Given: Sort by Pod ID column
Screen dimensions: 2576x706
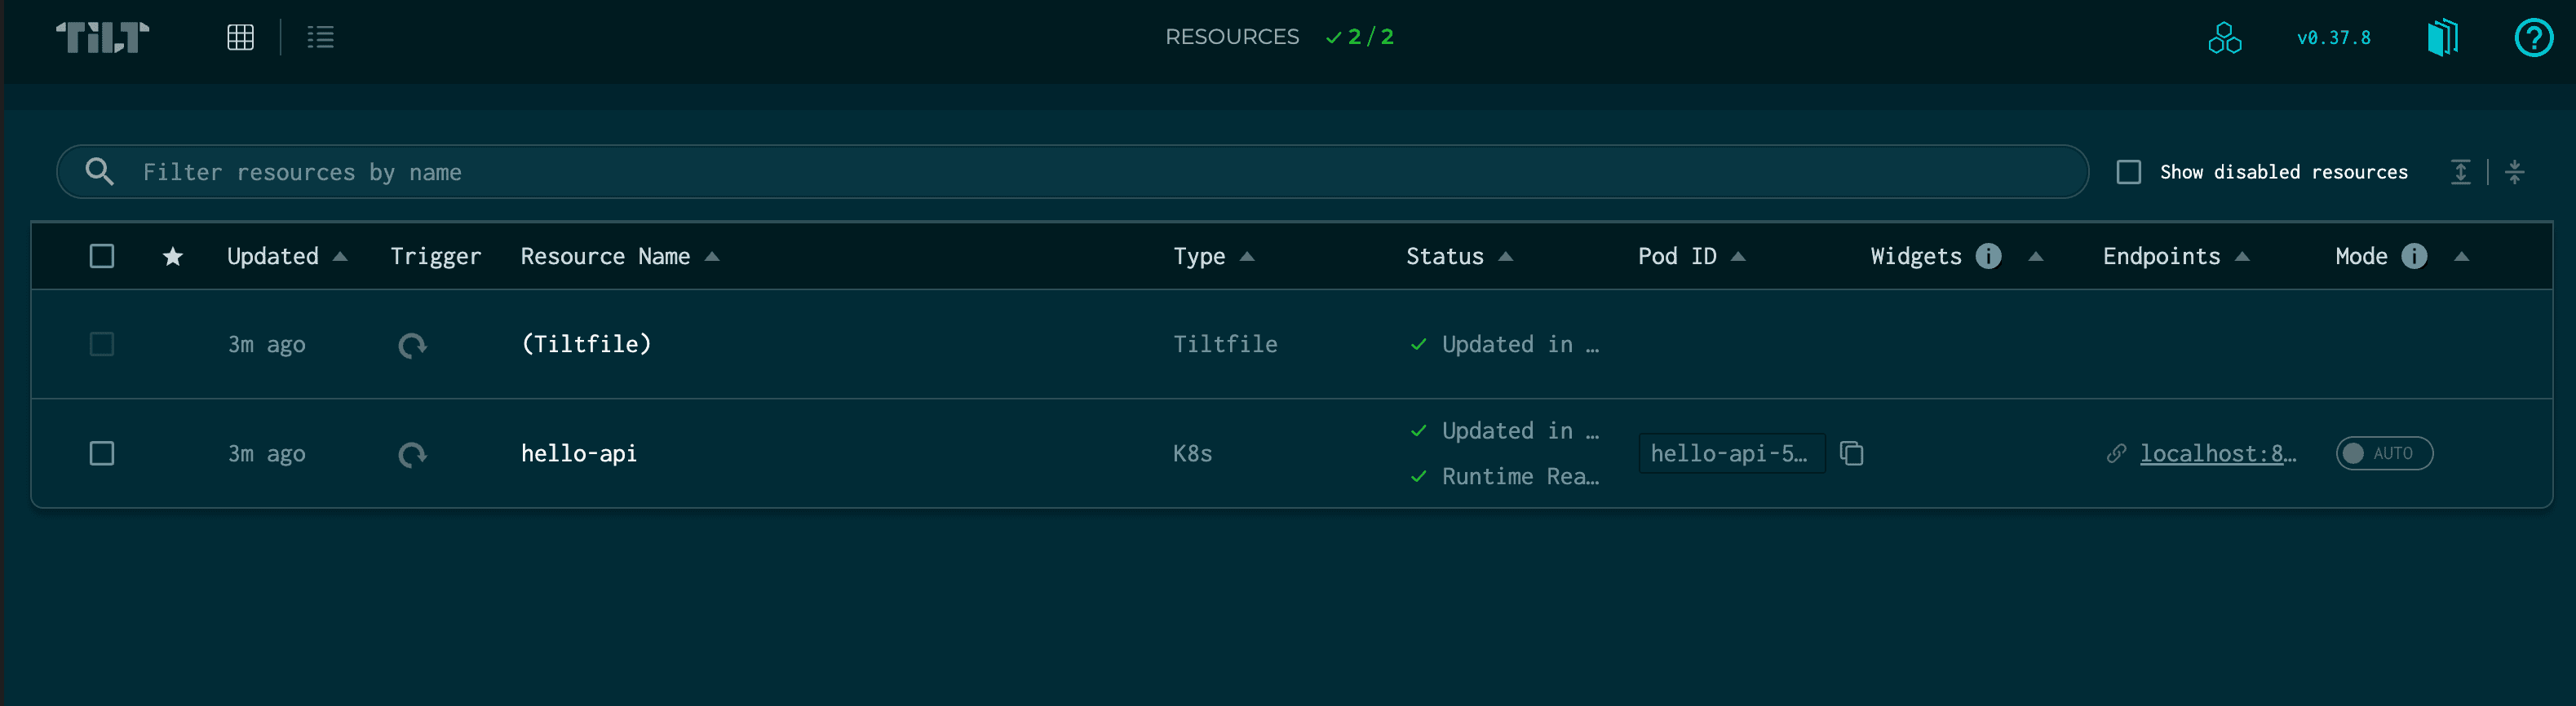Looking at the screenshot, I should coord(1691,257).
